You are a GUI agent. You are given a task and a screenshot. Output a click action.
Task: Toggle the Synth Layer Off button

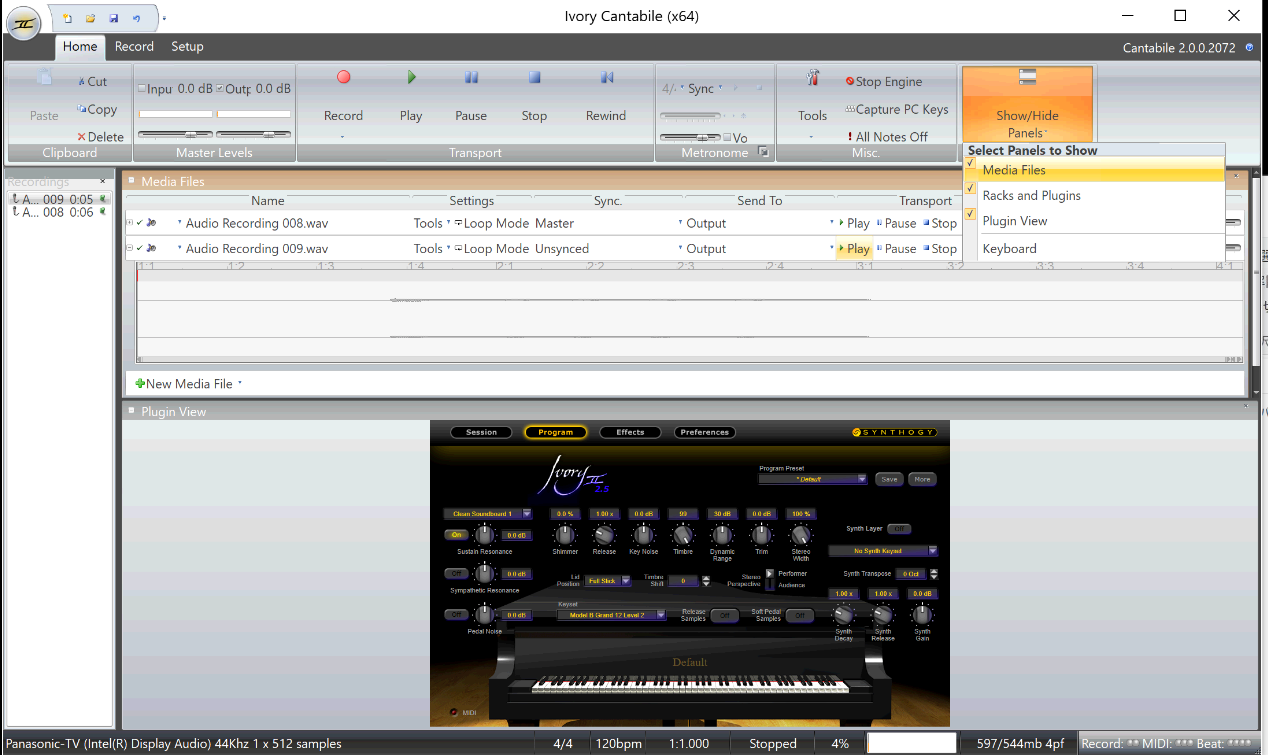pos(899,529)
